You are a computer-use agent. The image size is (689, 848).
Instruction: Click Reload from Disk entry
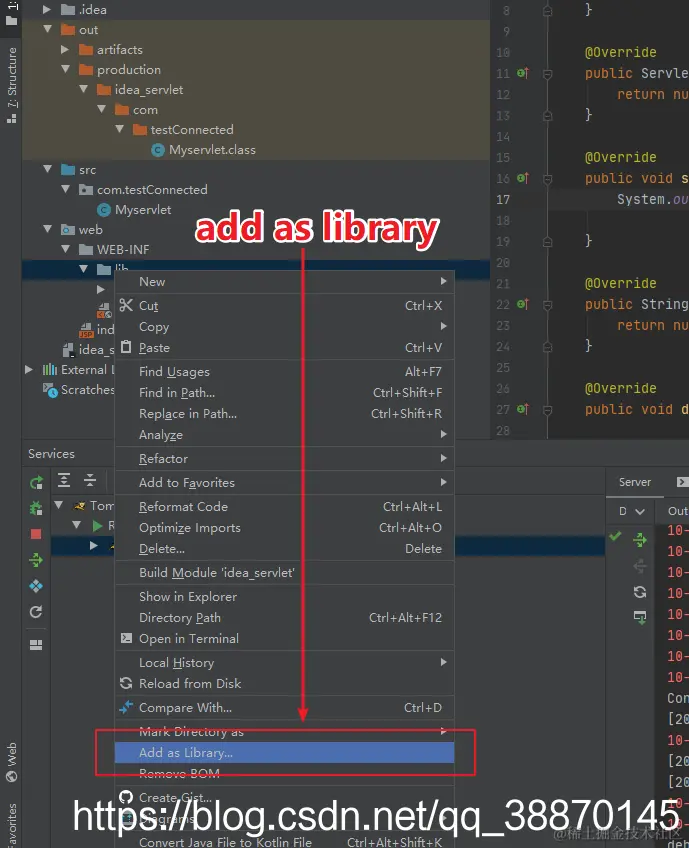(284, 684)
